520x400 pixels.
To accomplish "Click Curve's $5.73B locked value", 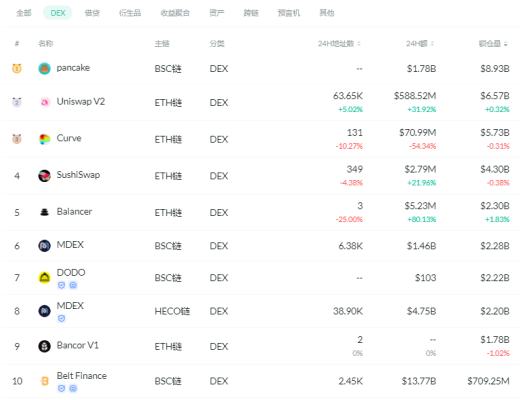I will [x=495, y=133].
